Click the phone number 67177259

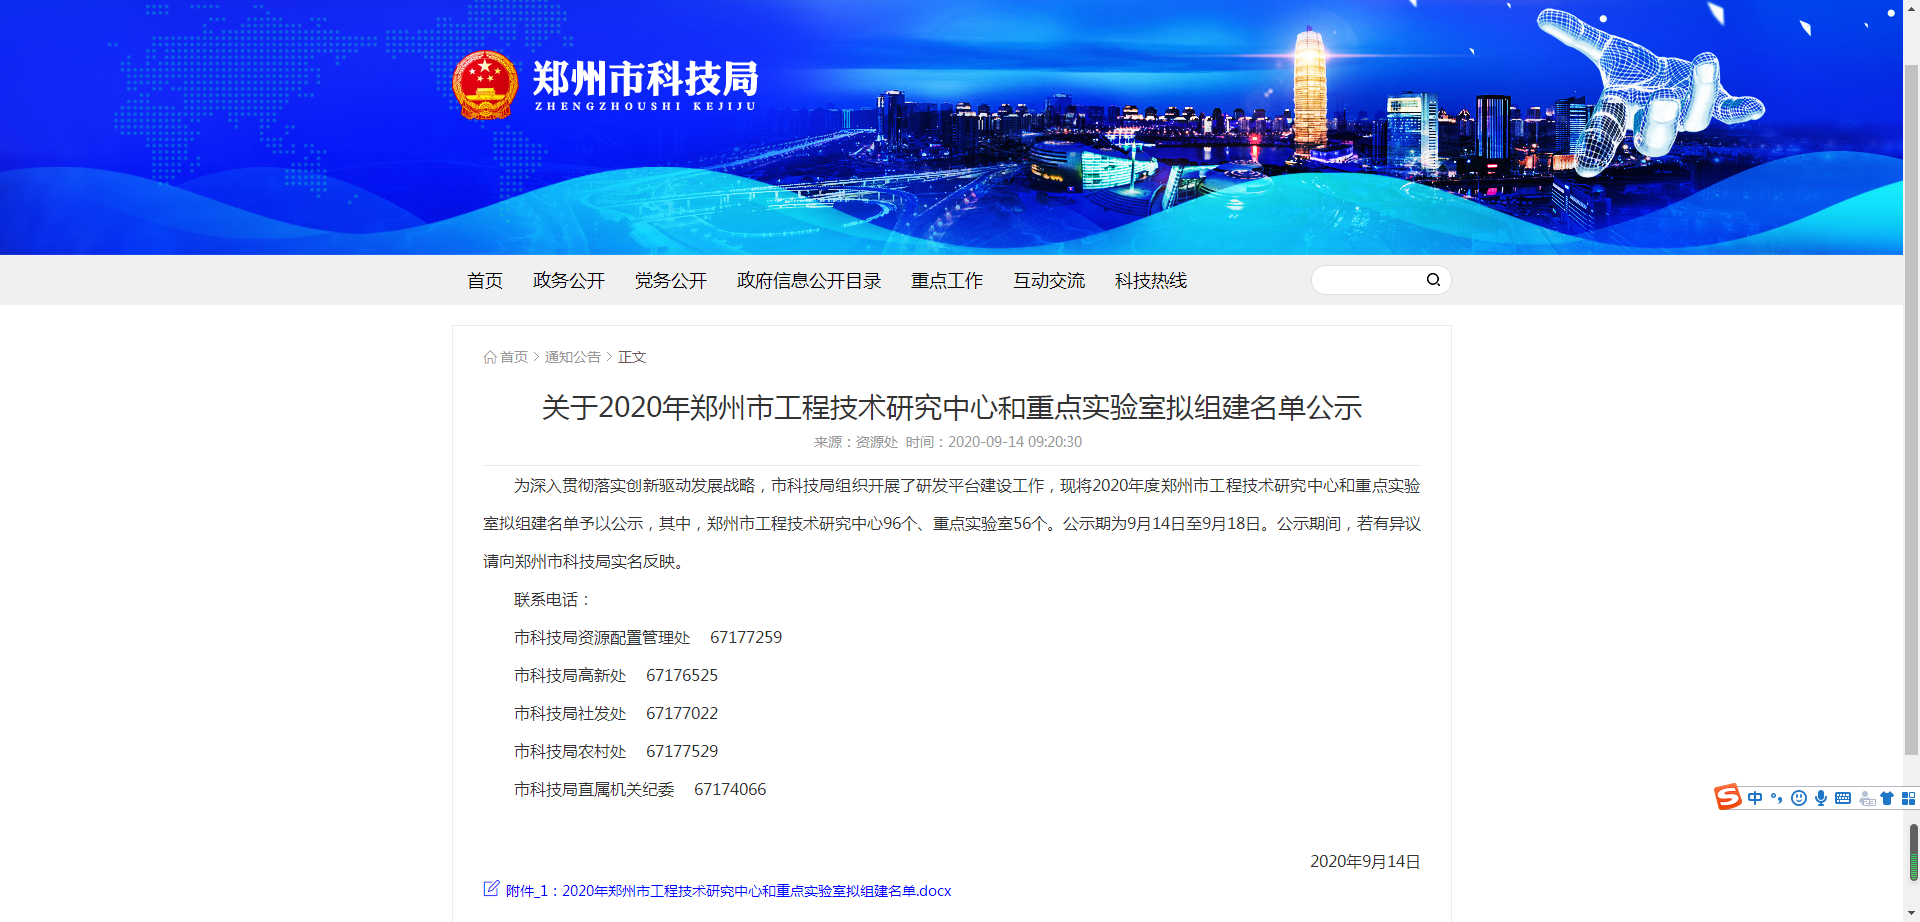(x=746, y=638)
